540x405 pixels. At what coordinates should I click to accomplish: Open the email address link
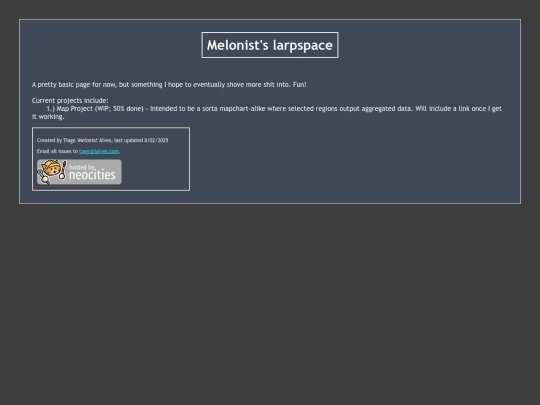point(99,151)
